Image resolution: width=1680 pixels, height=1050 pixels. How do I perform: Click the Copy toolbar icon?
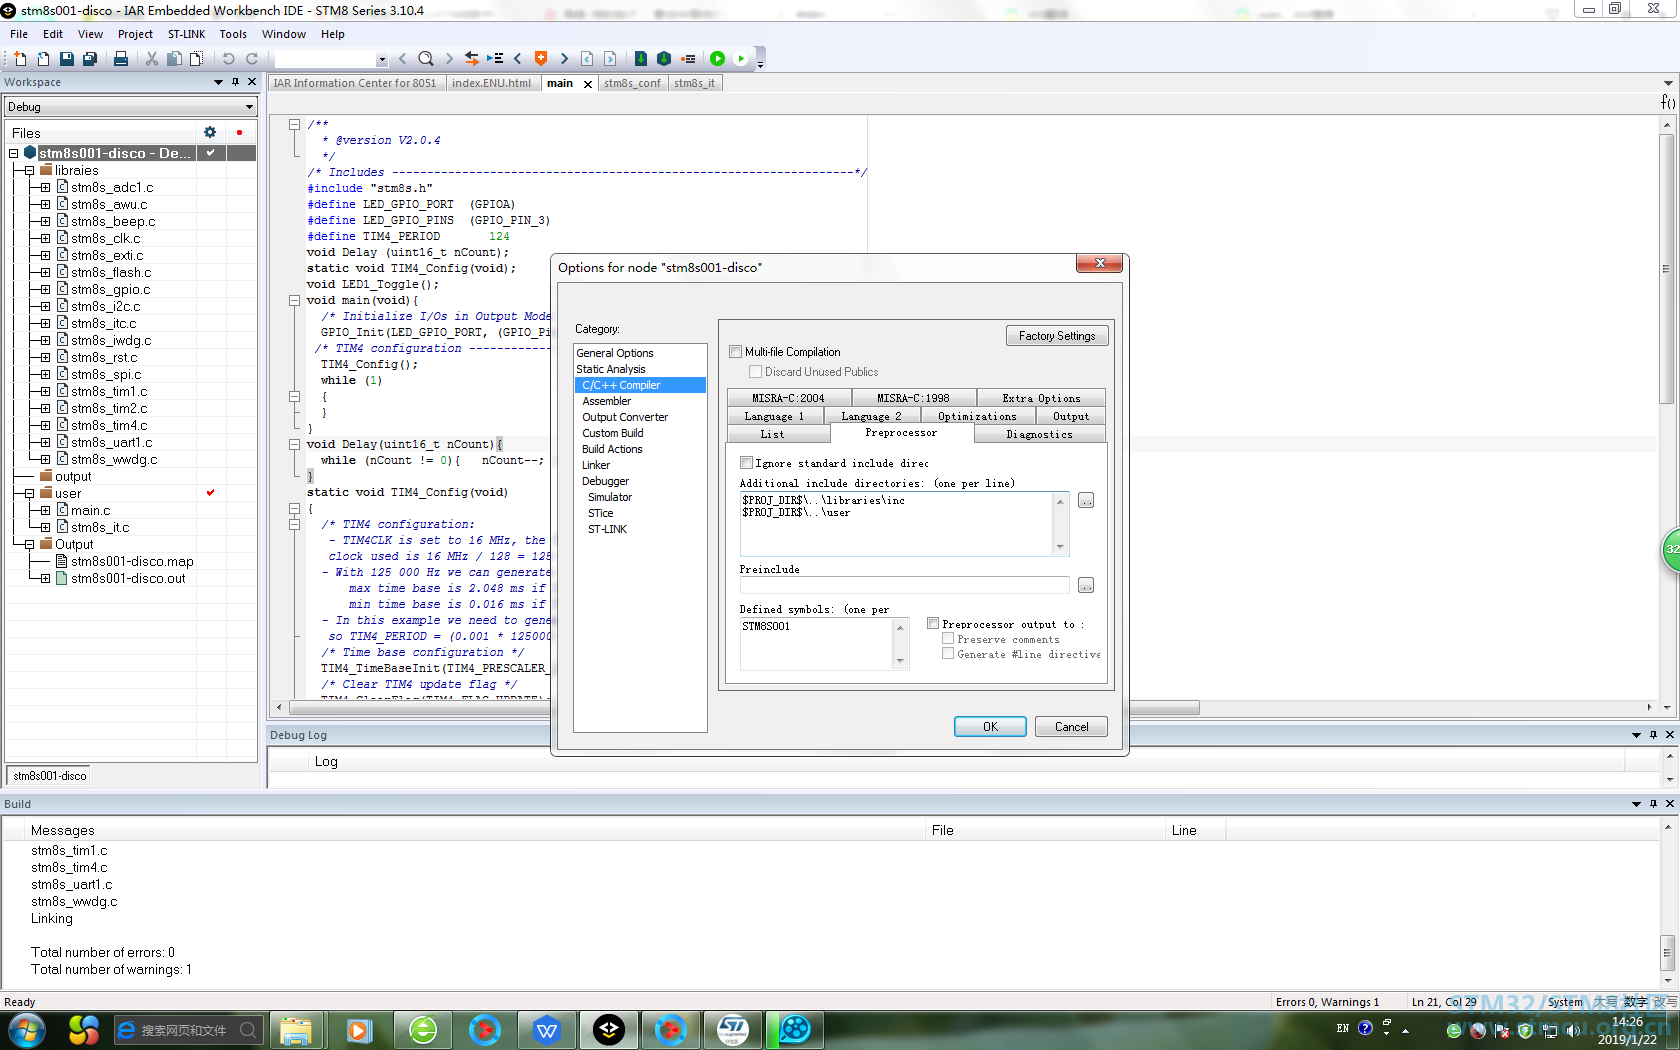pyautogui.click(x=174, y=59)
